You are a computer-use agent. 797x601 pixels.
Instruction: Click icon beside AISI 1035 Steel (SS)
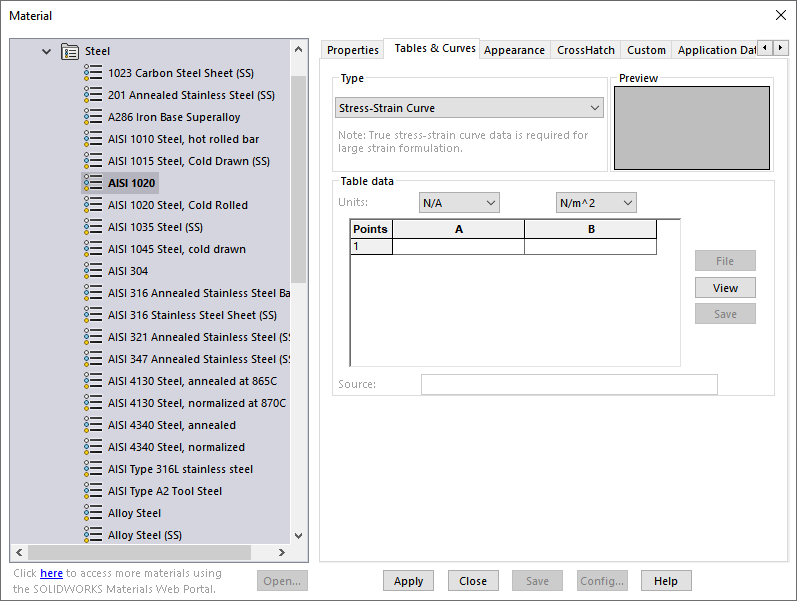point(93,227)
